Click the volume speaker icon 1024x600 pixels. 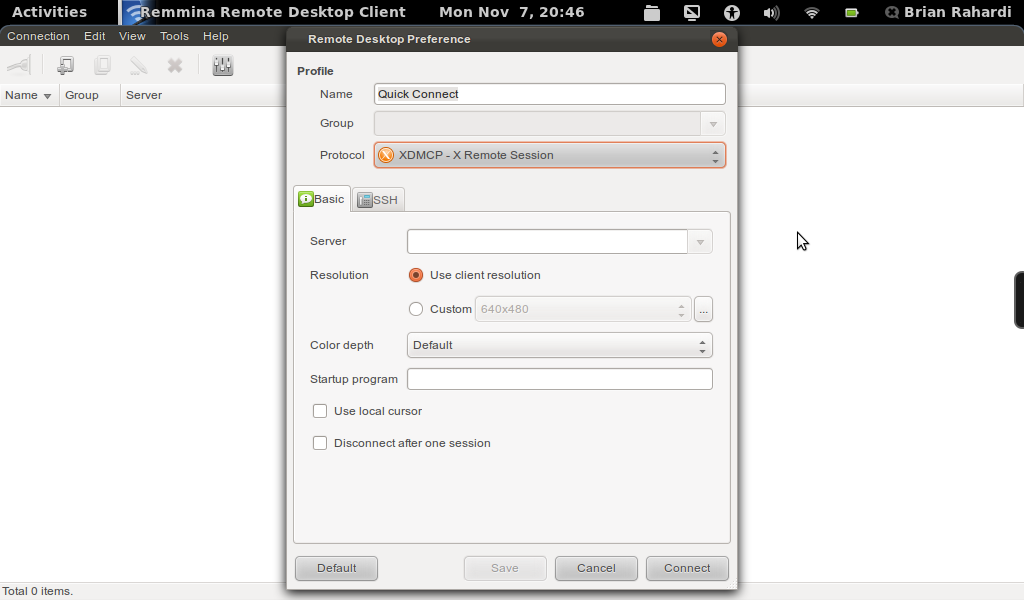(x=771, y=12)
